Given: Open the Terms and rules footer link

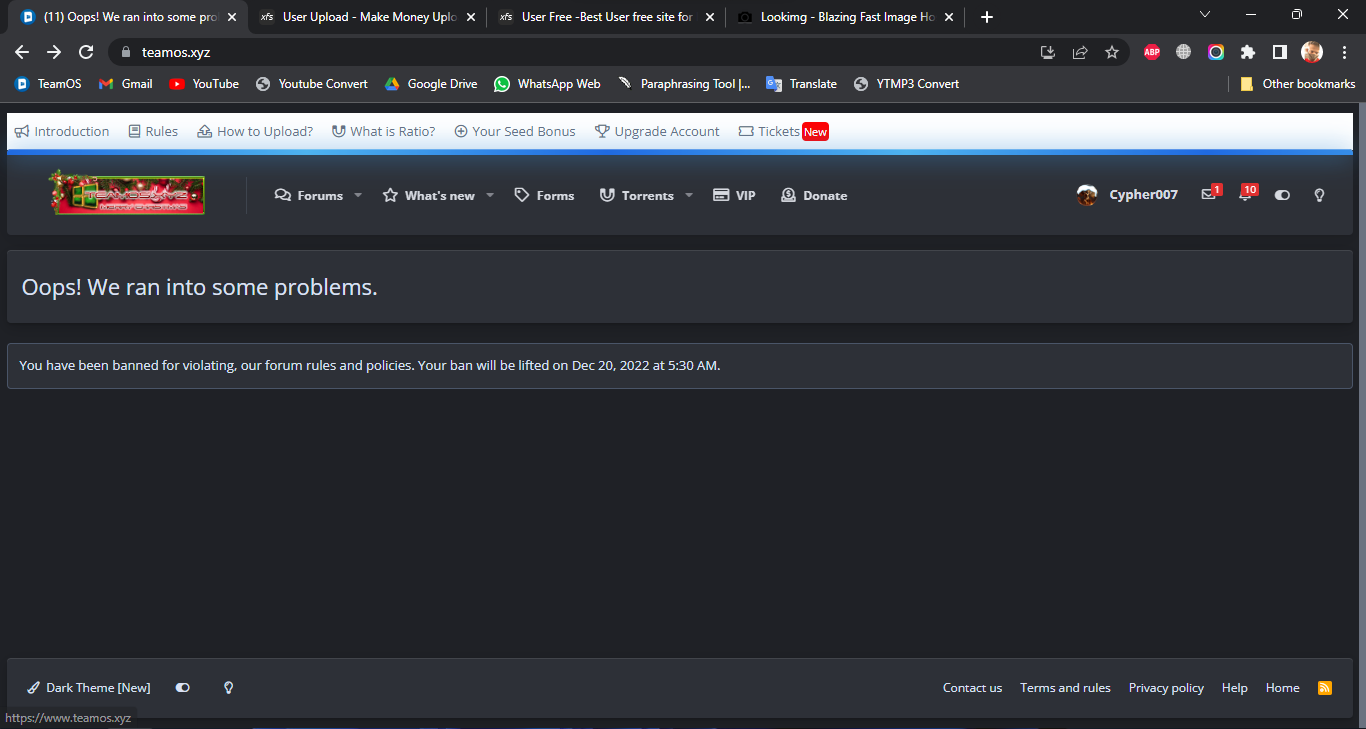Looking at the screenshot, I should pyautogui.click(x=1065, y=688).
